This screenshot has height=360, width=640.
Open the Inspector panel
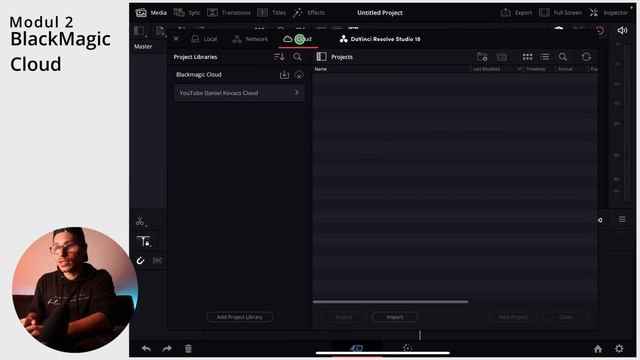pyautogui.click(x=609, y=13)
